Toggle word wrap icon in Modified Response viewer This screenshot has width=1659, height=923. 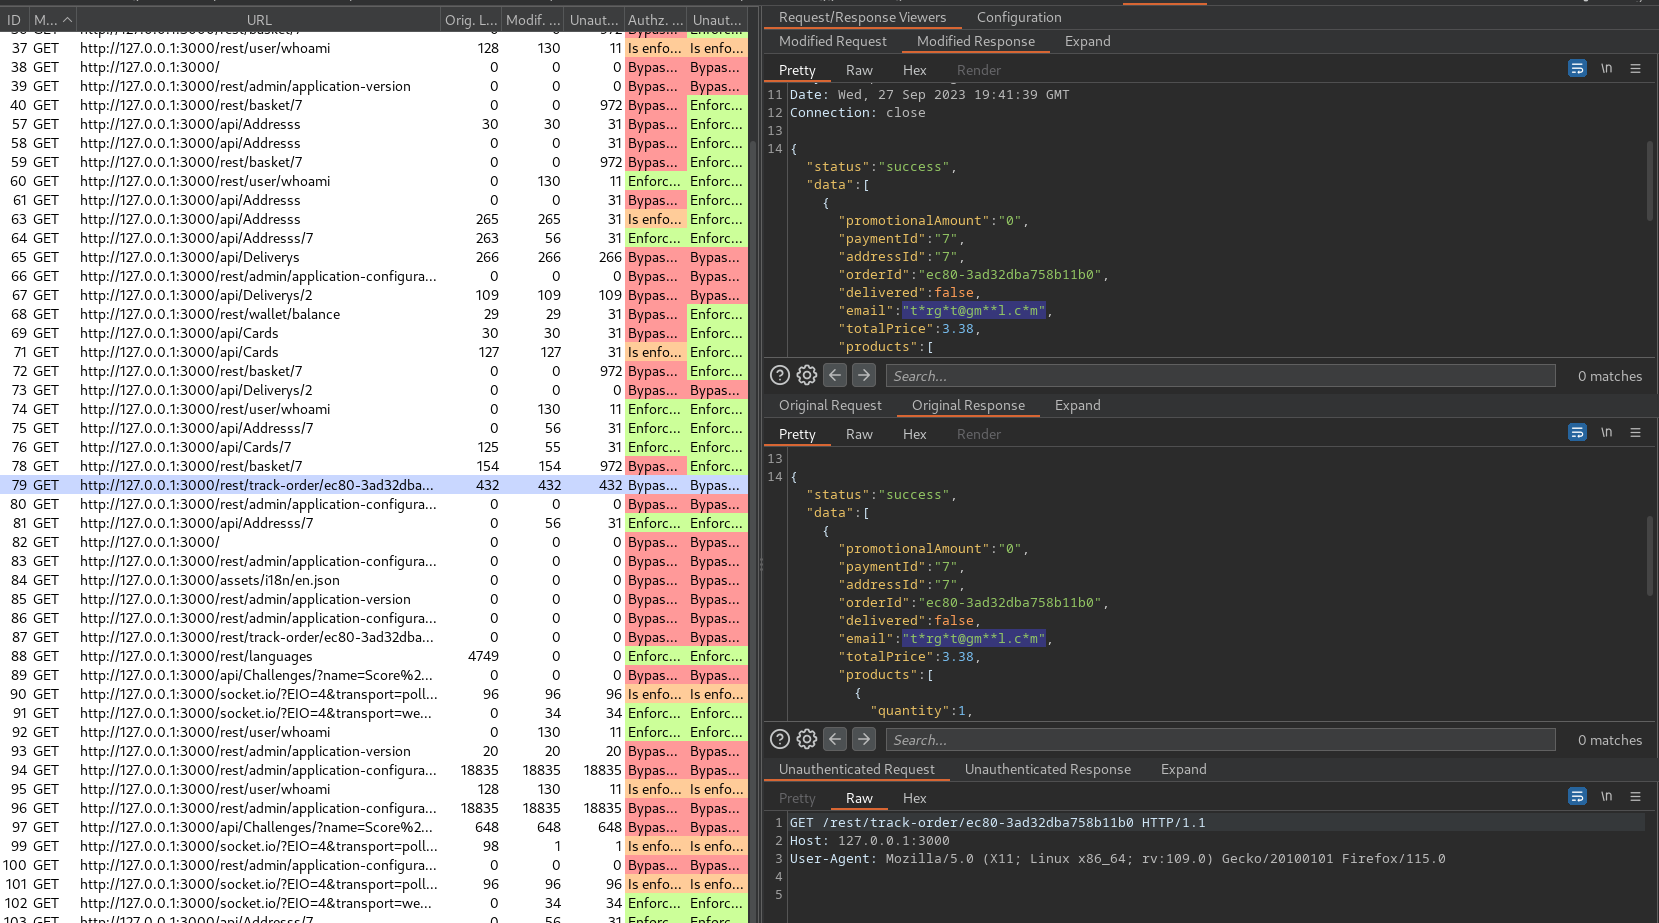pyautogui.click(x=1577, y=69)
